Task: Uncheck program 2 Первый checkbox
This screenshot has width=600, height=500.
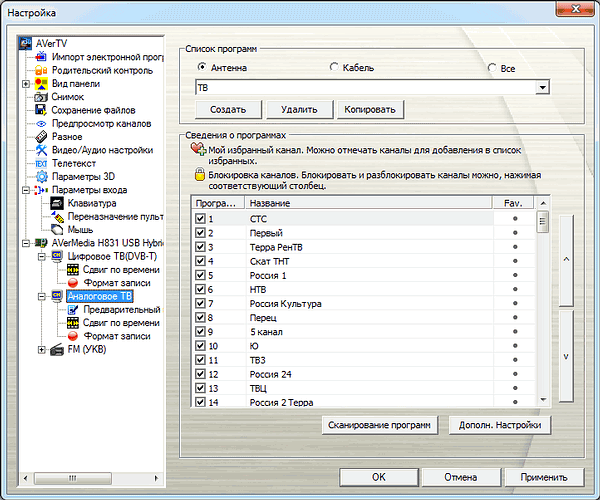Action: point(200,233)
